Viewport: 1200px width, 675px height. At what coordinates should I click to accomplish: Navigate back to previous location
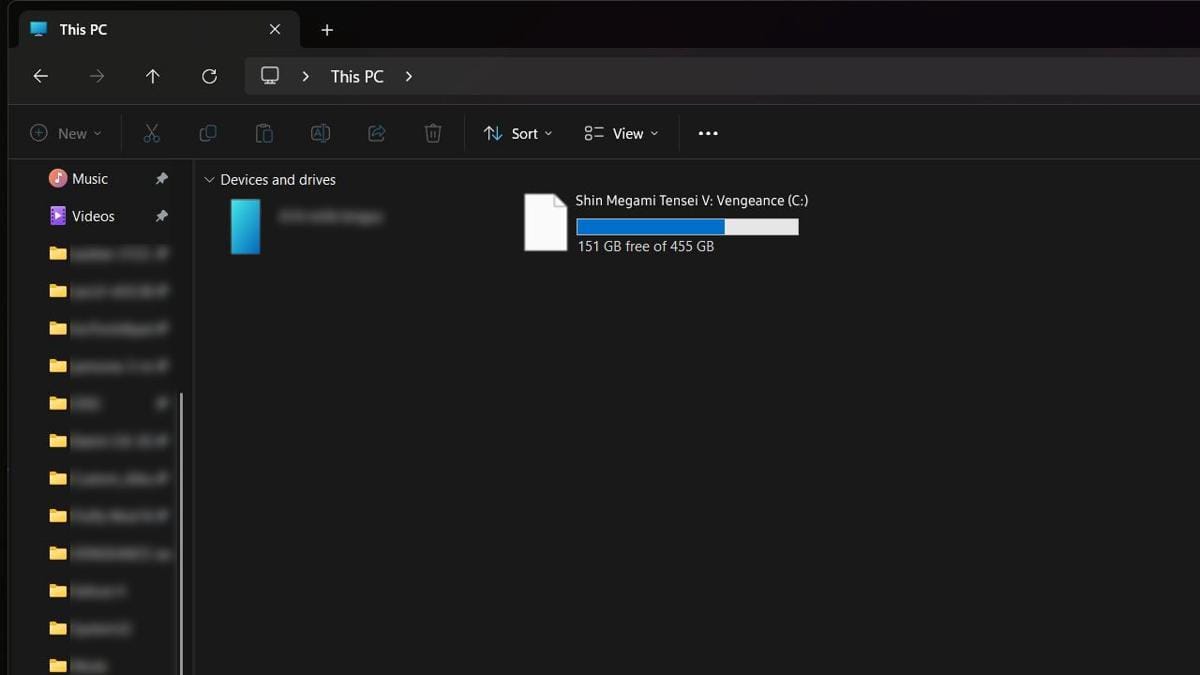(x=41, y=76)
